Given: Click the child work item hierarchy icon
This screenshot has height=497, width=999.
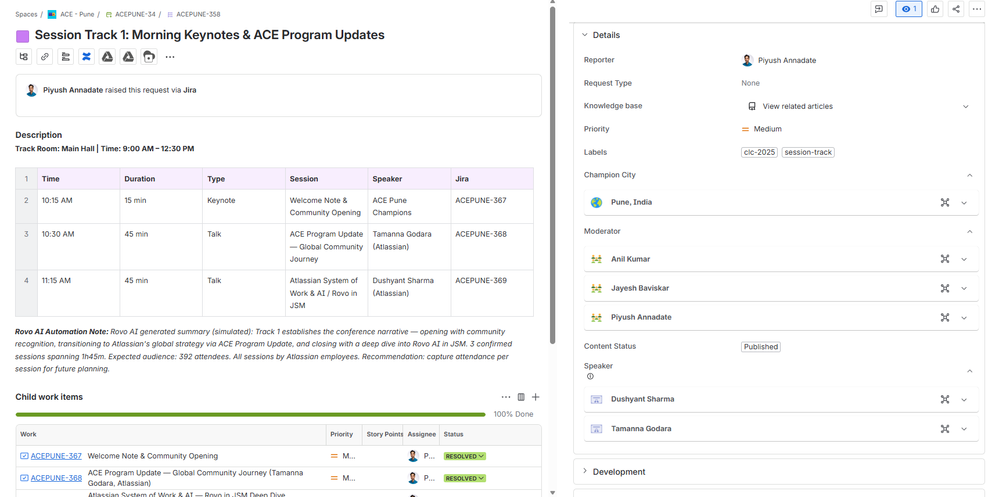Looking at the screenshot, I should coord(24,57).
